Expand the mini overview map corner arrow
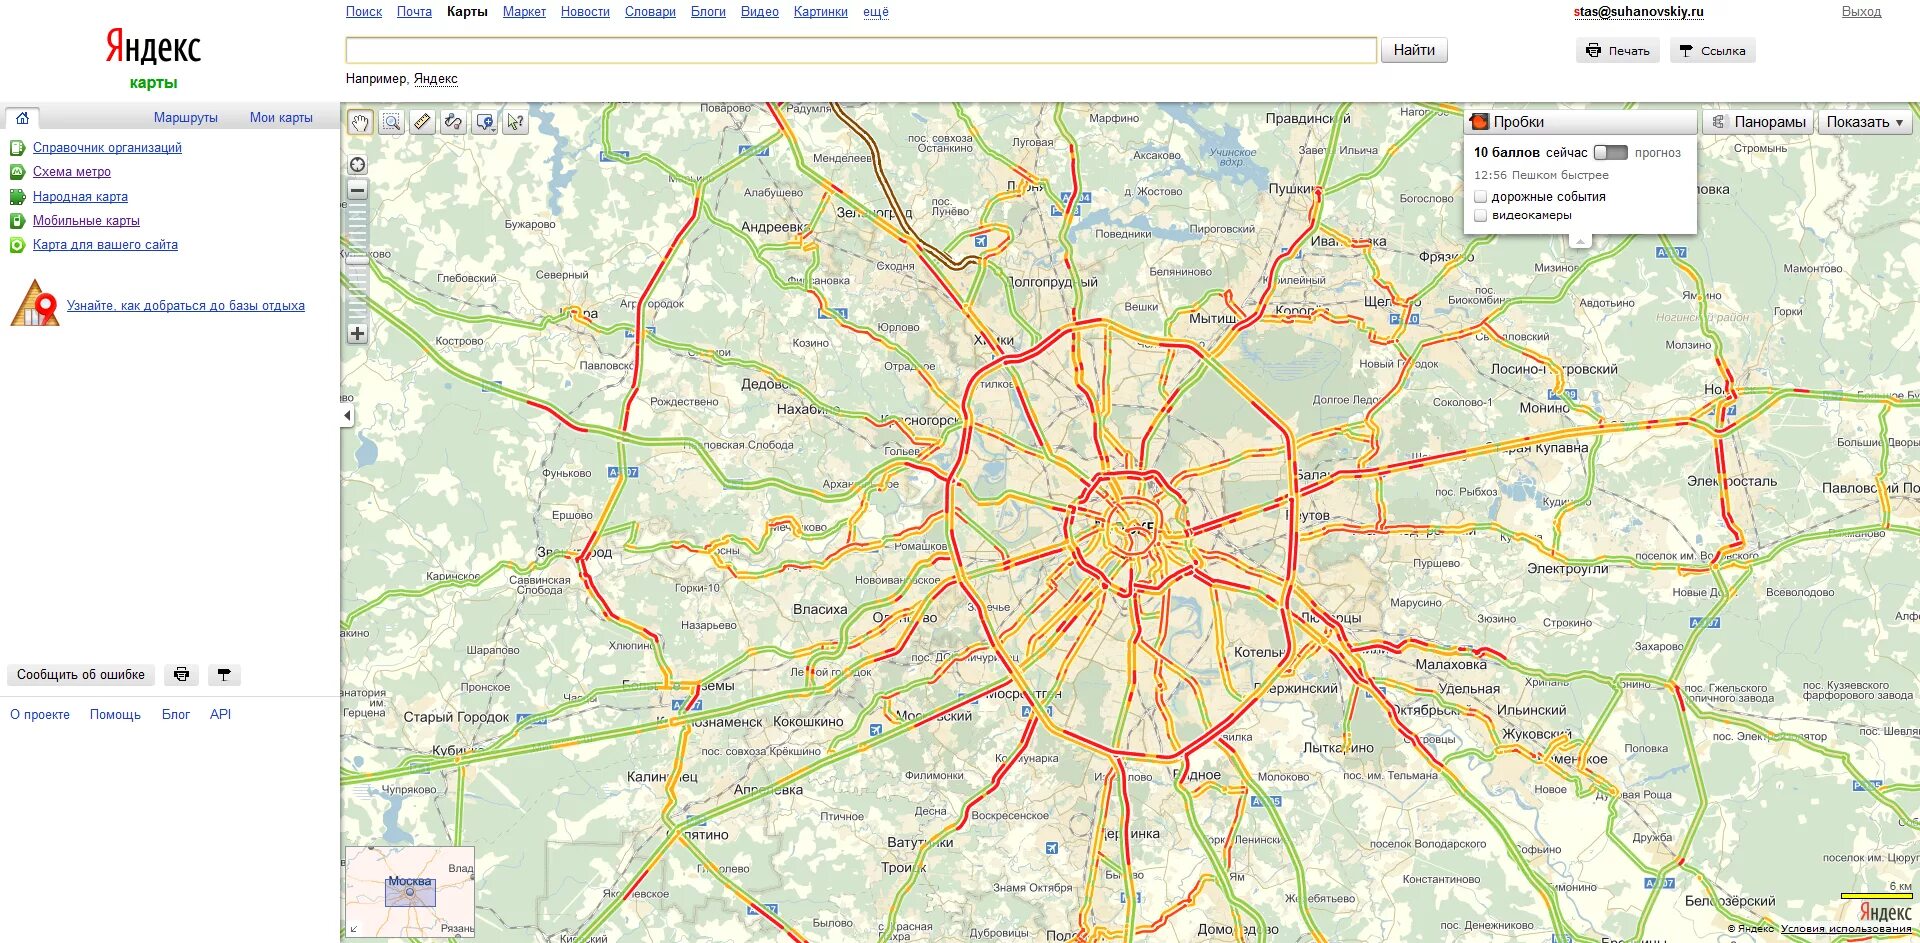 (x=353, y=930)
